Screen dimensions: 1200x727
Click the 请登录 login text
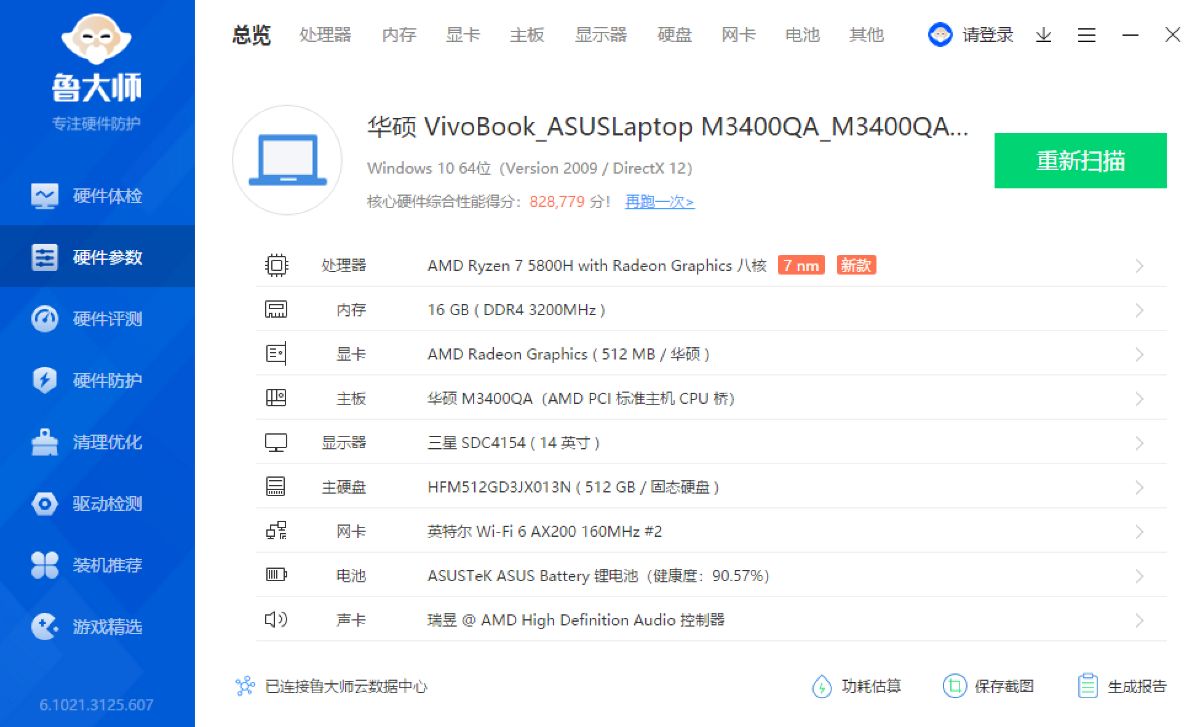coord(988,35)
